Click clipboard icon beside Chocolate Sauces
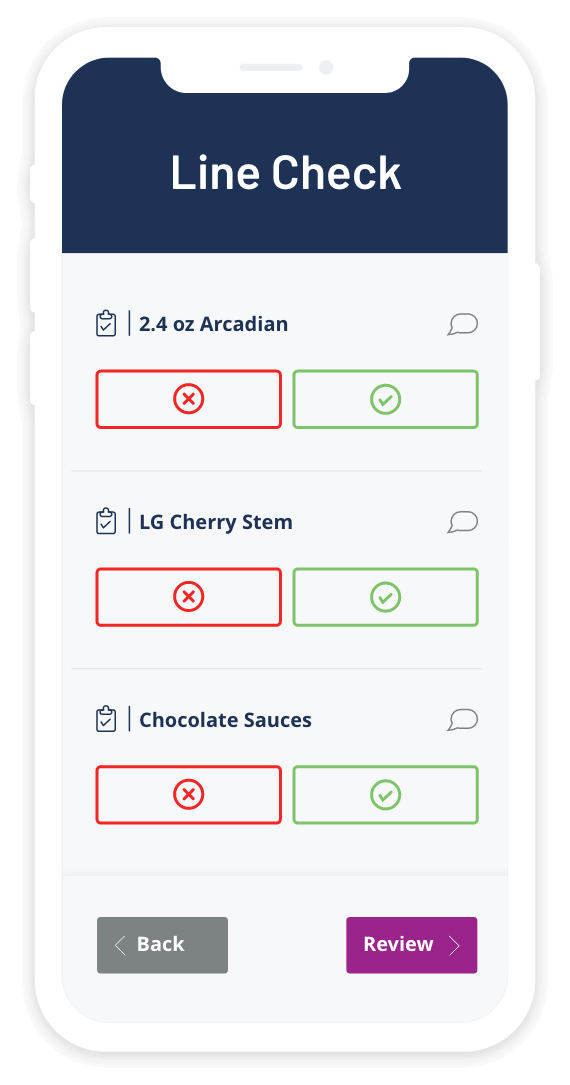The image size is (570, 1085). (x=106, y=719)
